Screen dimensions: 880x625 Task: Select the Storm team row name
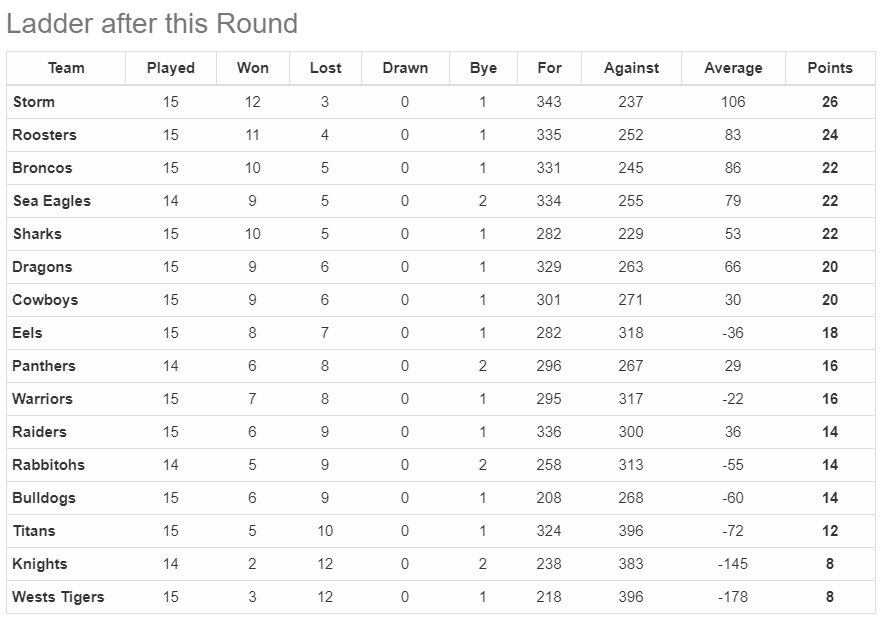click(34, 102)
